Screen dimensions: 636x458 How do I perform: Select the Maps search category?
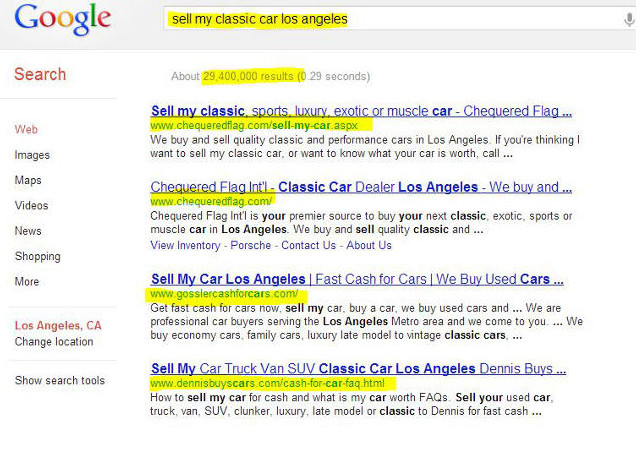(x=28, y=180)
